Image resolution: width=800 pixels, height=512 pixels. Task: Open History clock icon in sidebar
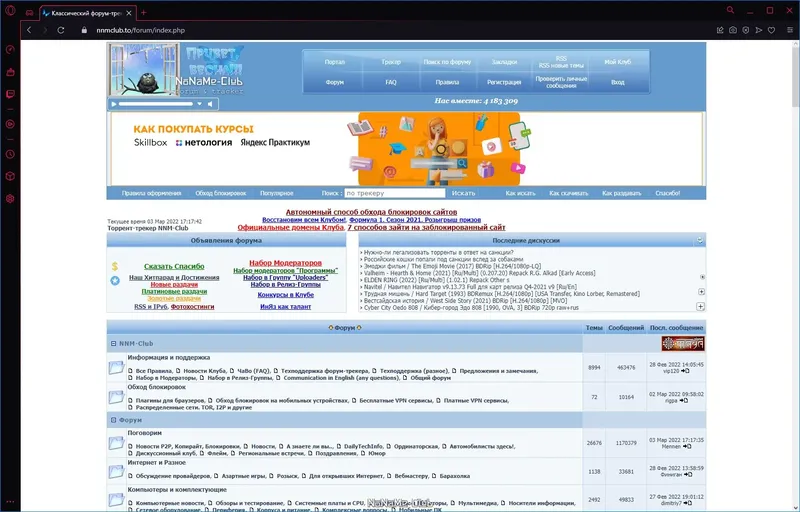10,154
